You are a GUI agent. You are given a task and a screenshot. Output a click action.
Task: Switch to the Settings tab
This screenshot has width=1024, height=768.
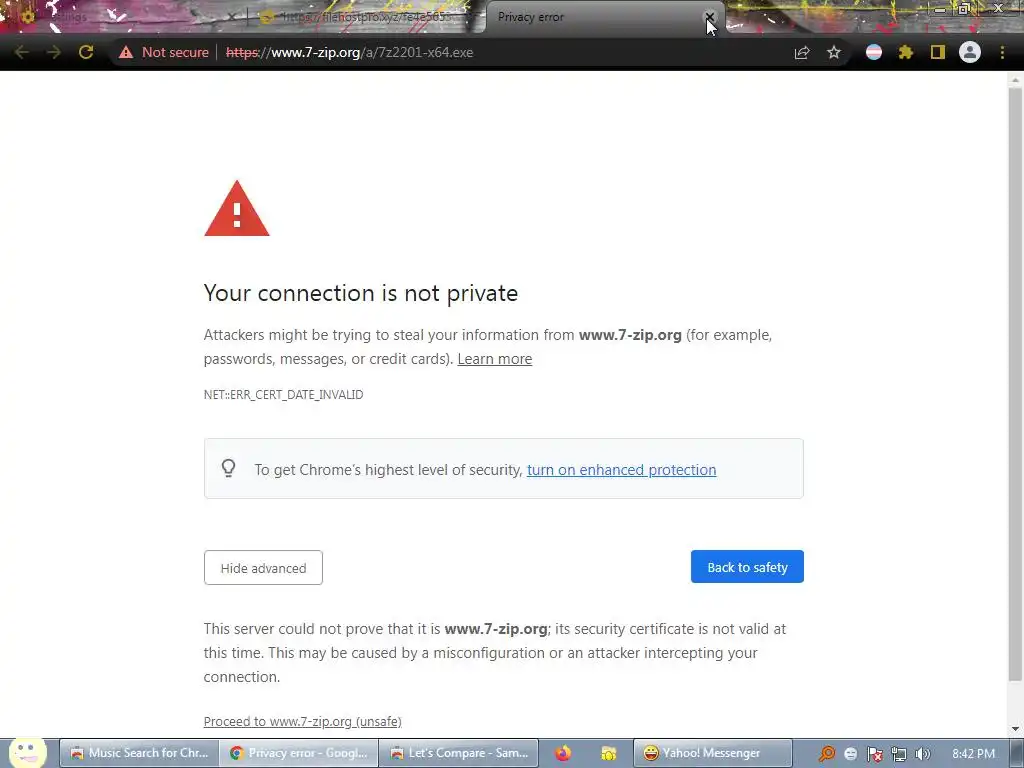118,17
